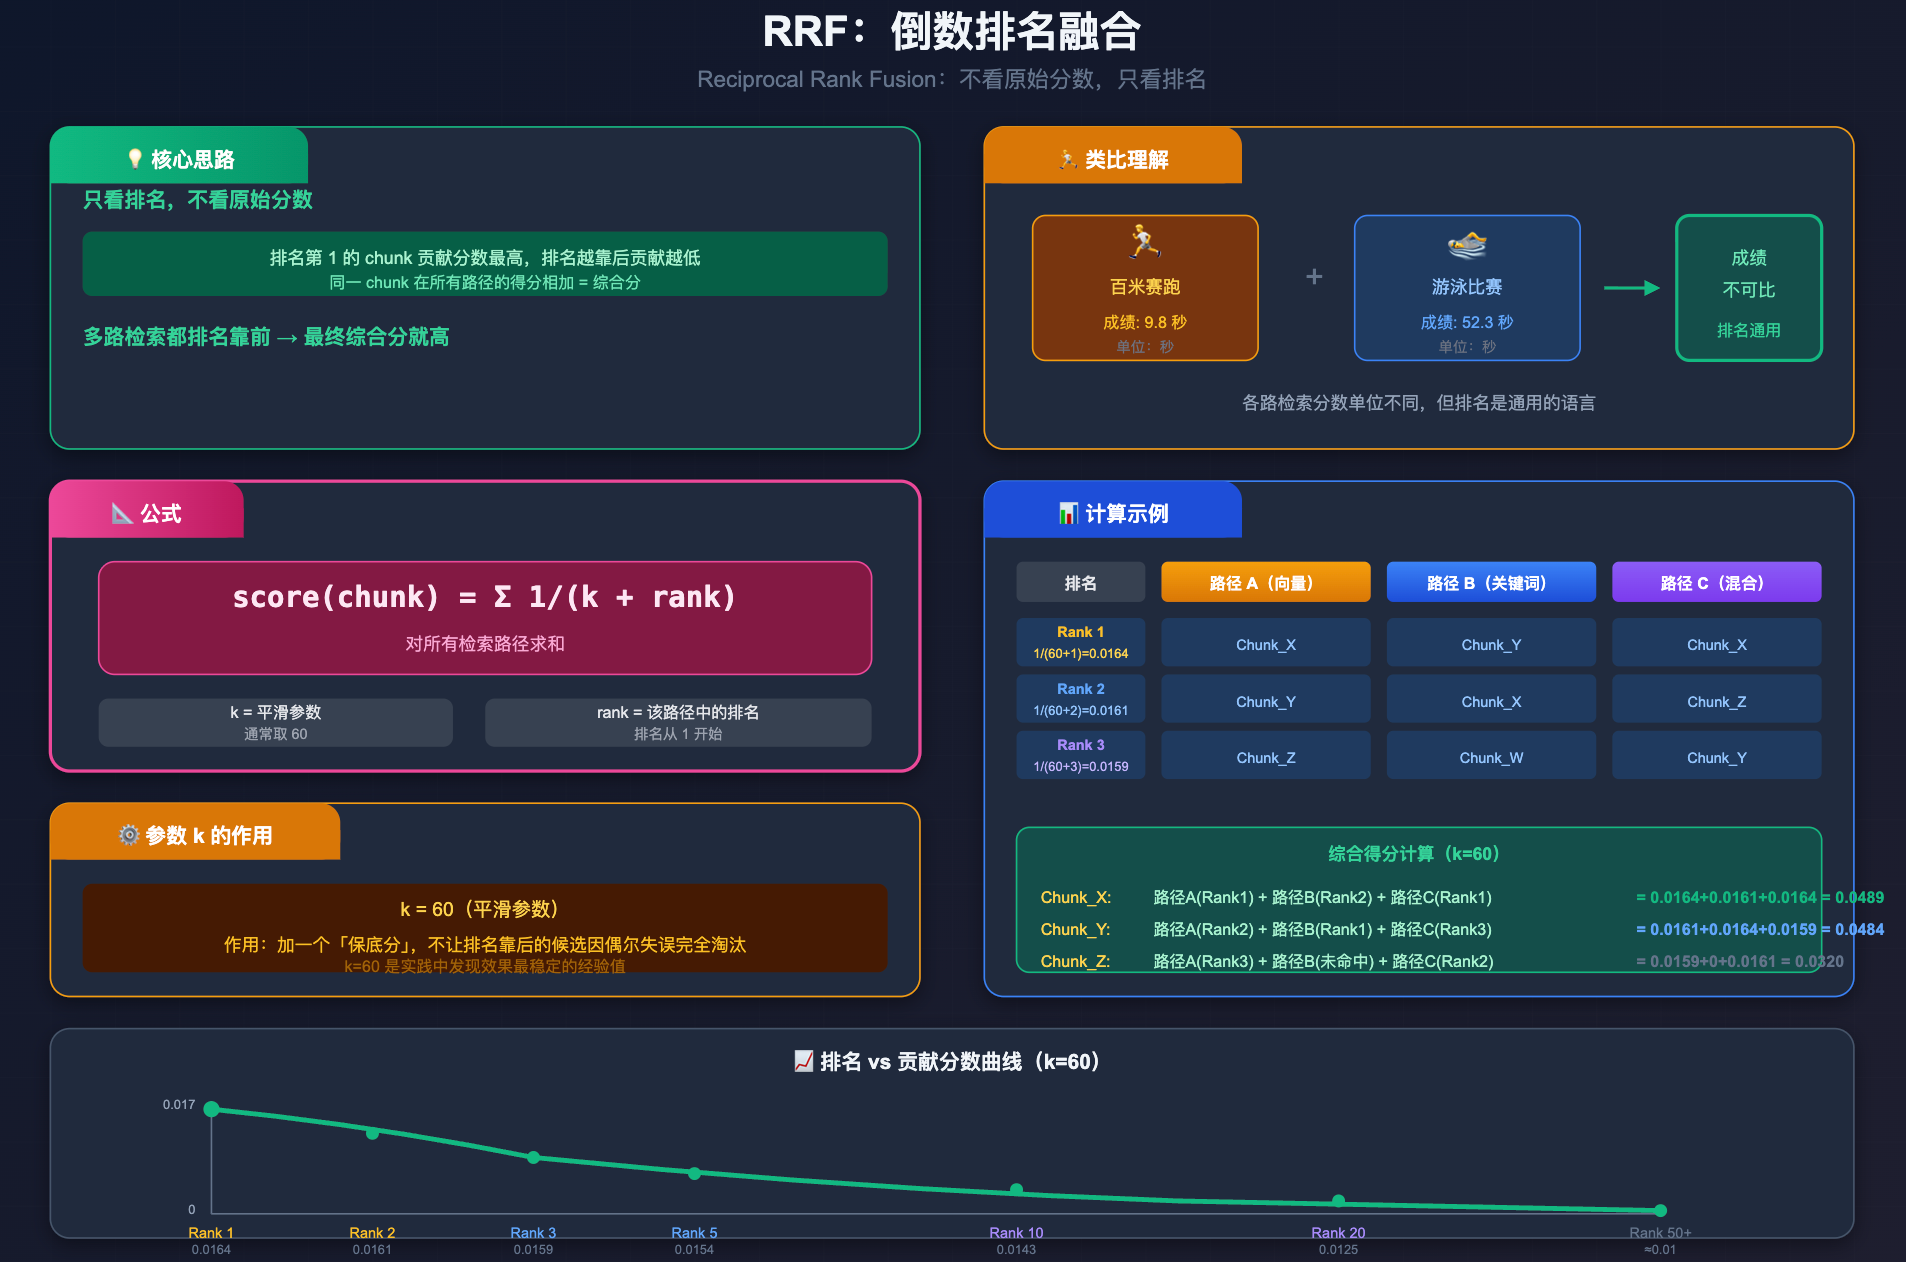Screen dimensions: 1906x1262
Task: Click the Rank 1 point on the curve
Action: click(211, 1109)
